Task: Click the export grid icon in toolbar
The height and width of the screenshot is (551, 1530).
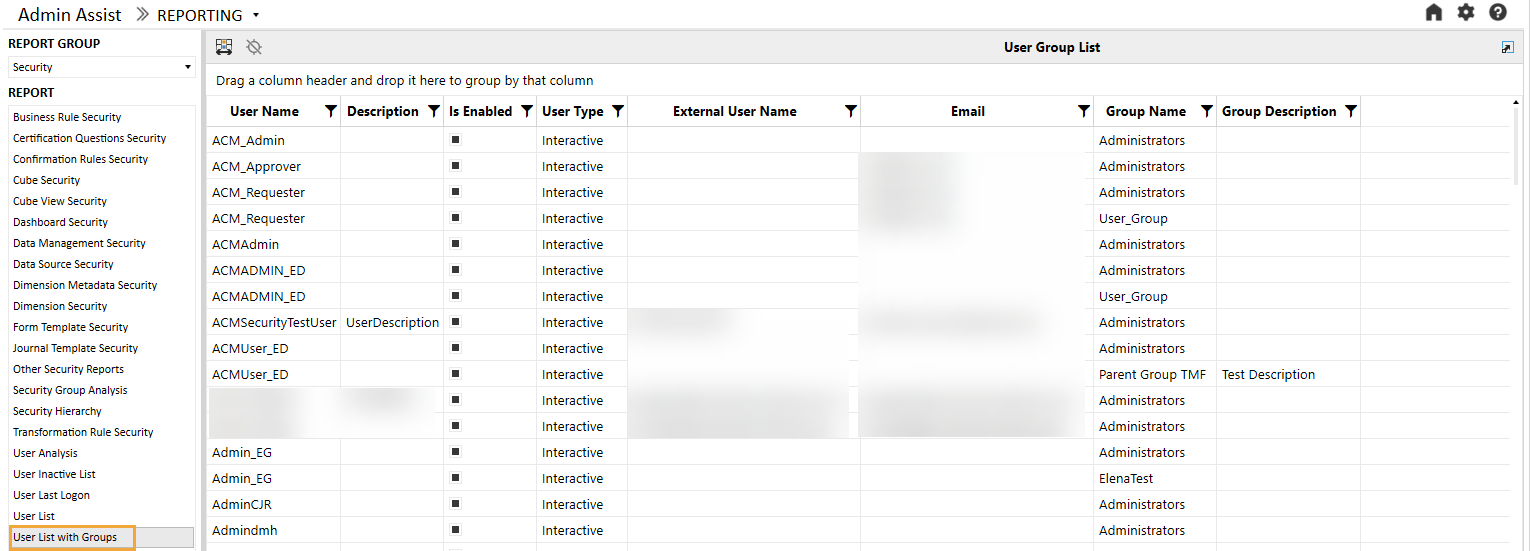Action: point(224,47)
